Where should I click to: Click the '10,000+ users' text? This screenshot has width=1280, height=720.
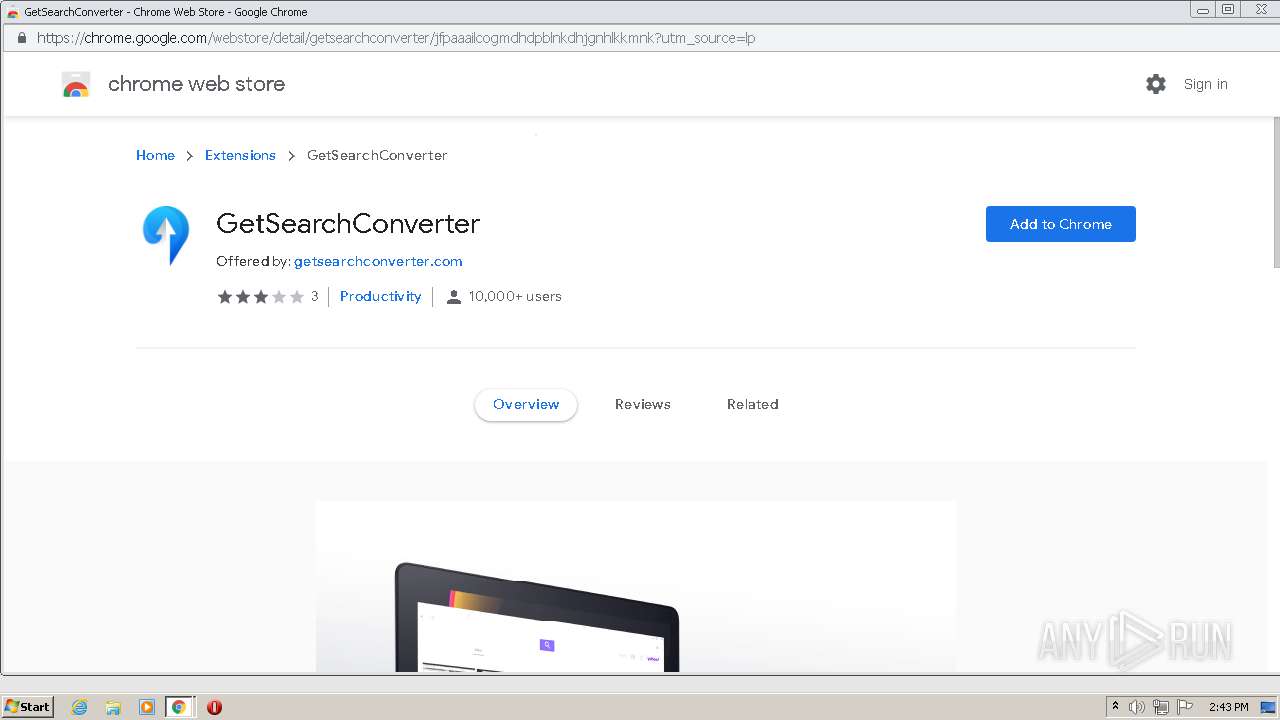515,296
